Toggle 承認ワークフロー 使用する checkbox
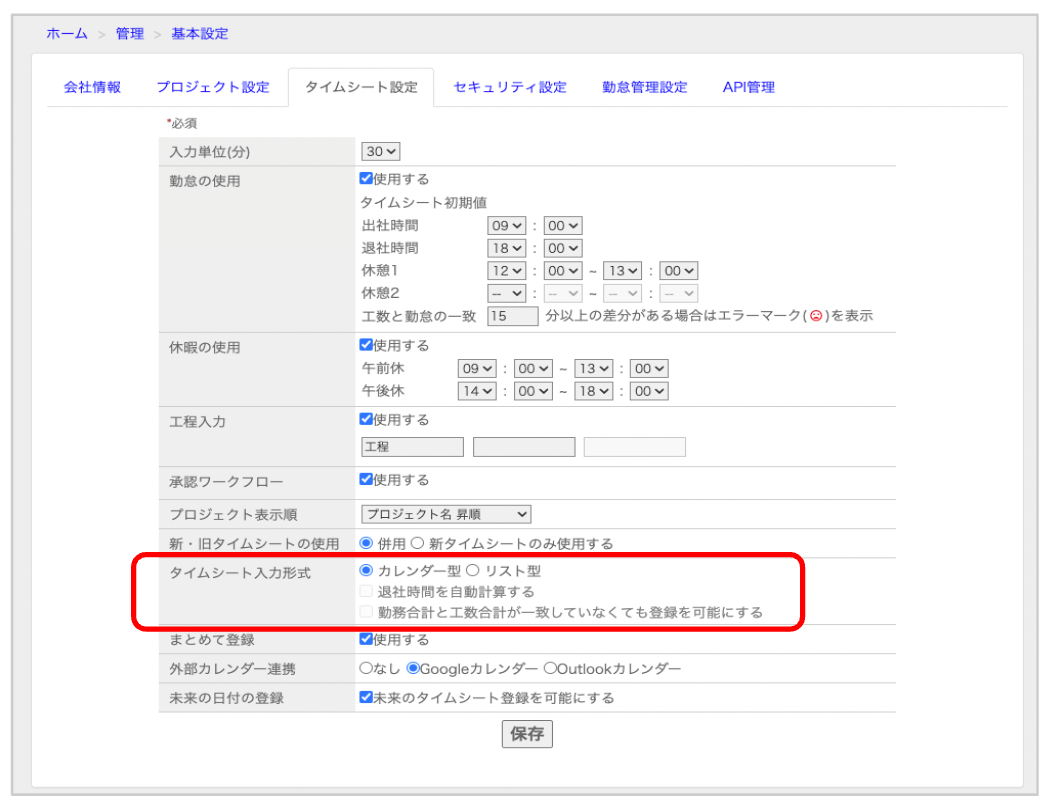1048x806 pixels. [x=366, y=479]
